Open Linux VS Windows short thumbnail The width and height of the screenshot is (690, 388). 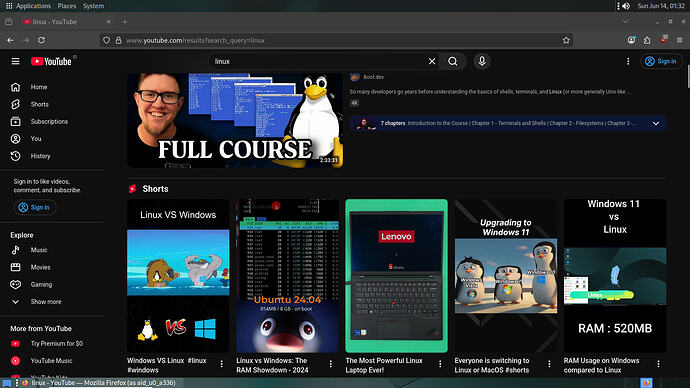pyautogui.click(x=178, y=276)
